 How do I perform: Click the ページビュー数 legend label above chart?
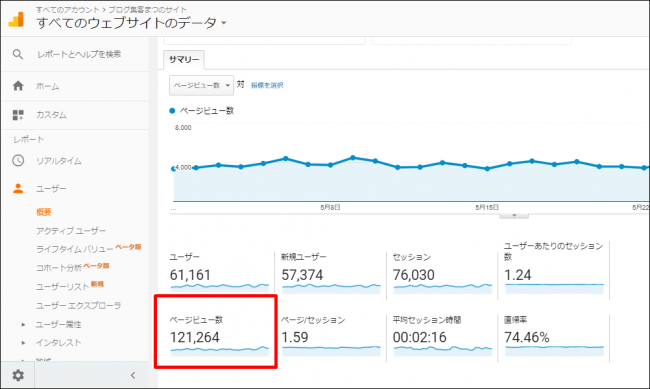click(207, 111)
